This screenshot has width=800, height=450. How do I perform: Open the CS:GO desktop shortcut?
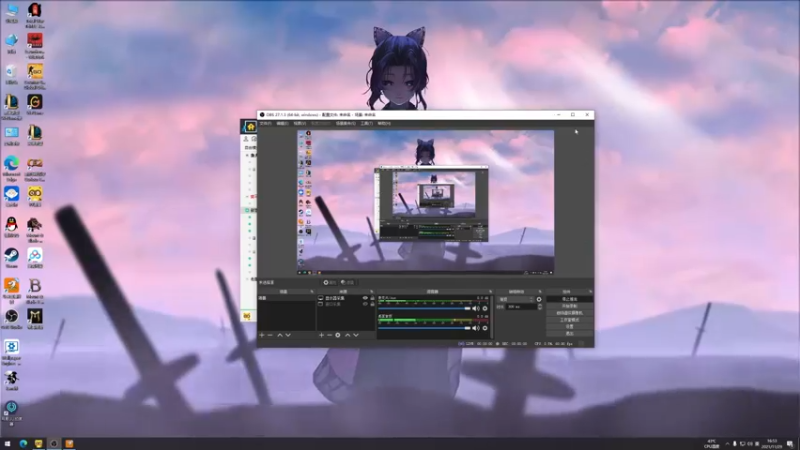(x=35, y=77)
